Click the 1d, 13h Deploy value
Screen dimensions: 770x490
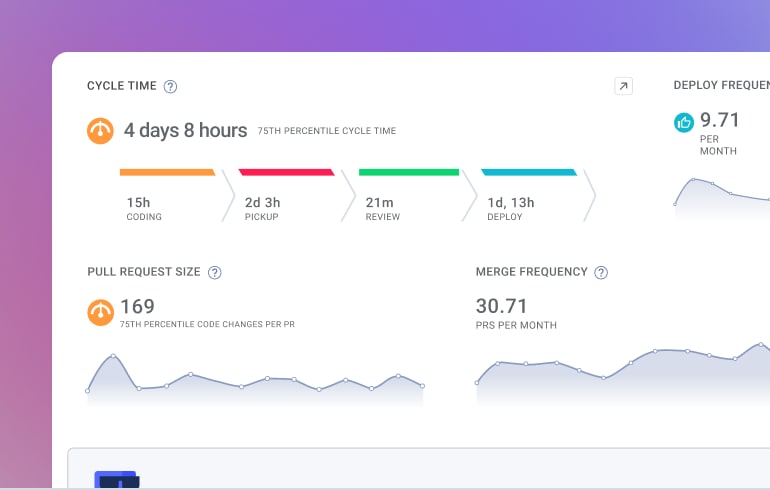click(511, 202)
